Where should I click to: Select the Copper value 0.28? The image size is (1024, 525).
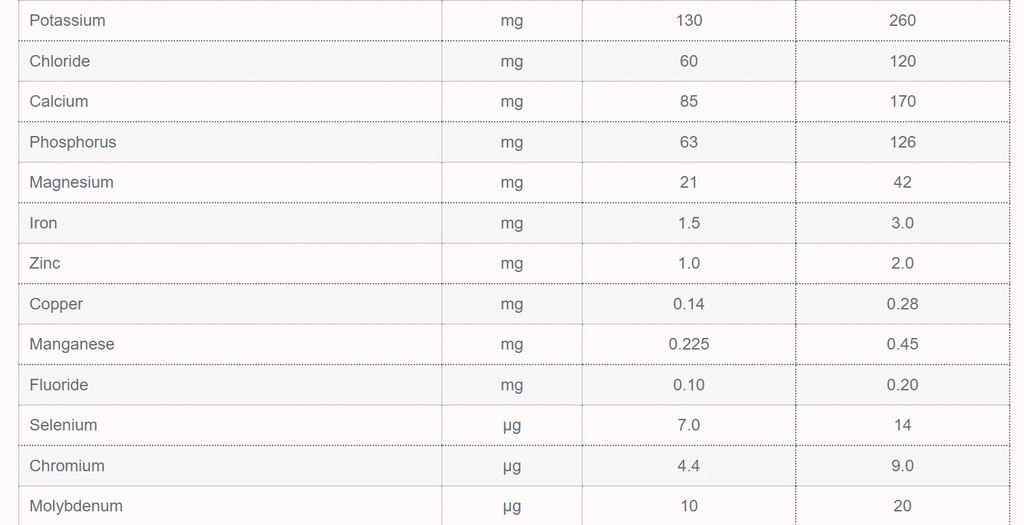pos(902,304)
